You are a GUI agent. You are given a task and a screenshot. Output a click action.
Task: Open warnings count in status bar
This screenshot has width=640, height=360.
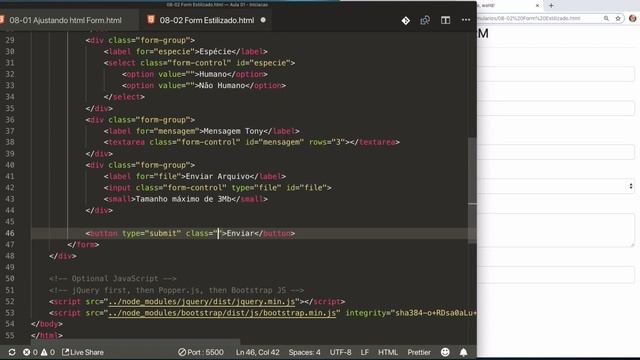[x=47, y=352]
